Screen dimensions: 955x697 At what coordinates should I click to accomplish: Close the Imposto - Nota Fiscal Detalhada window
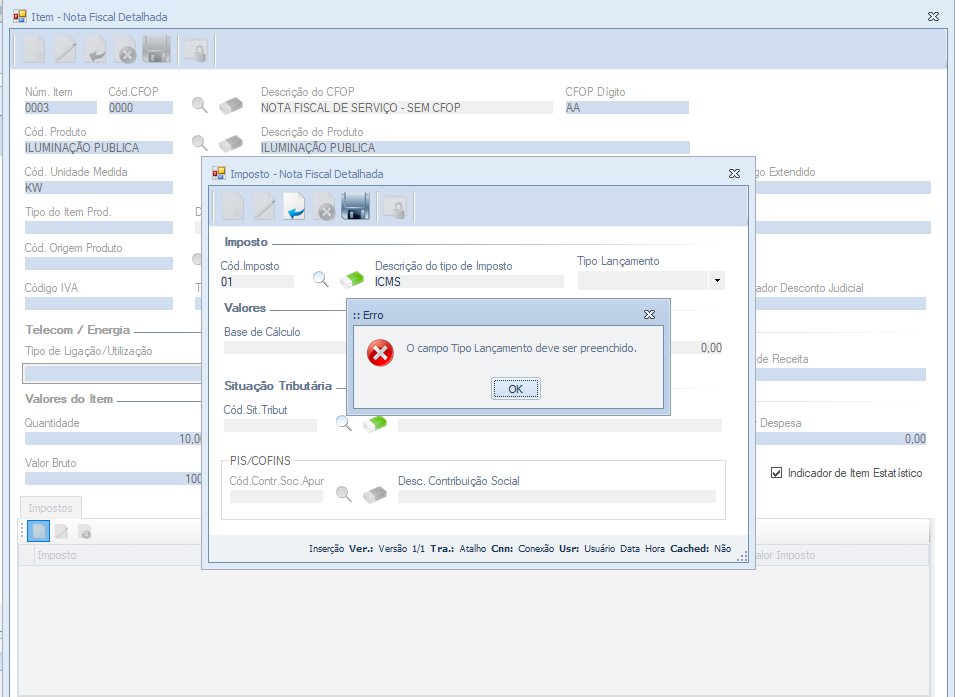734,173
